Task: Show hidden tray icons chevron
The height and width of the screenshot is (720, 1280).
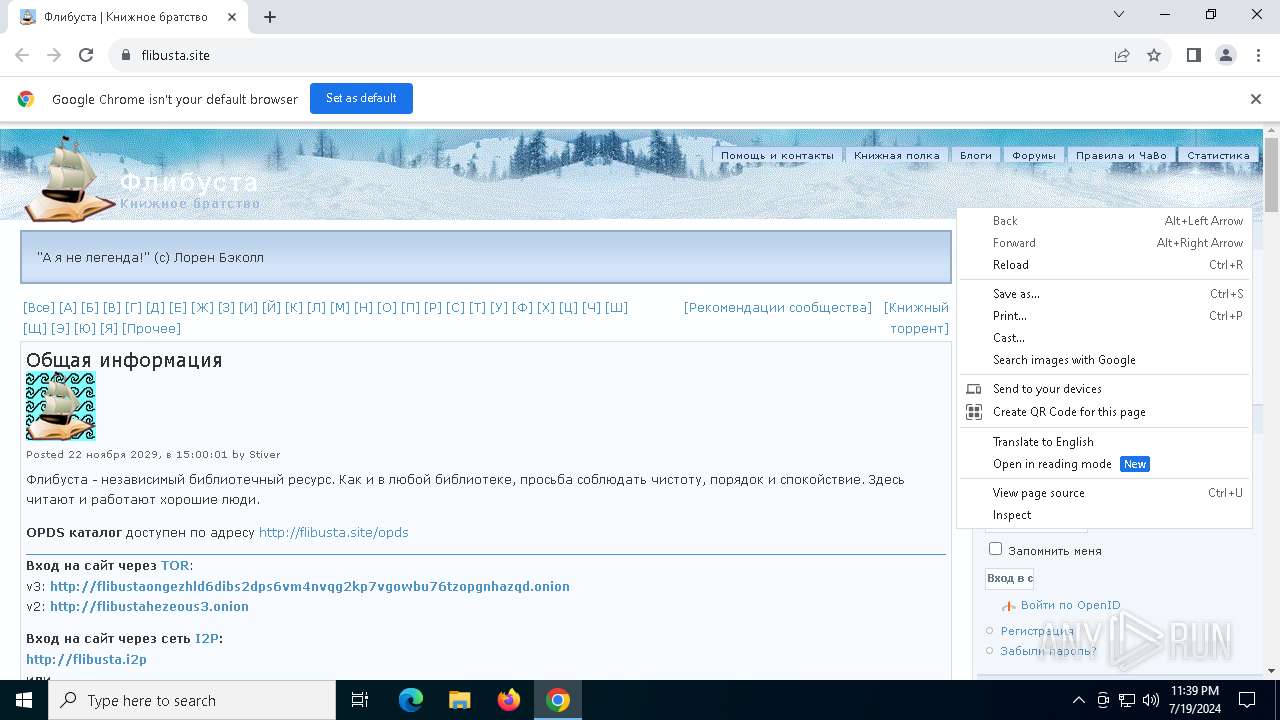Action: point(1078,700)
